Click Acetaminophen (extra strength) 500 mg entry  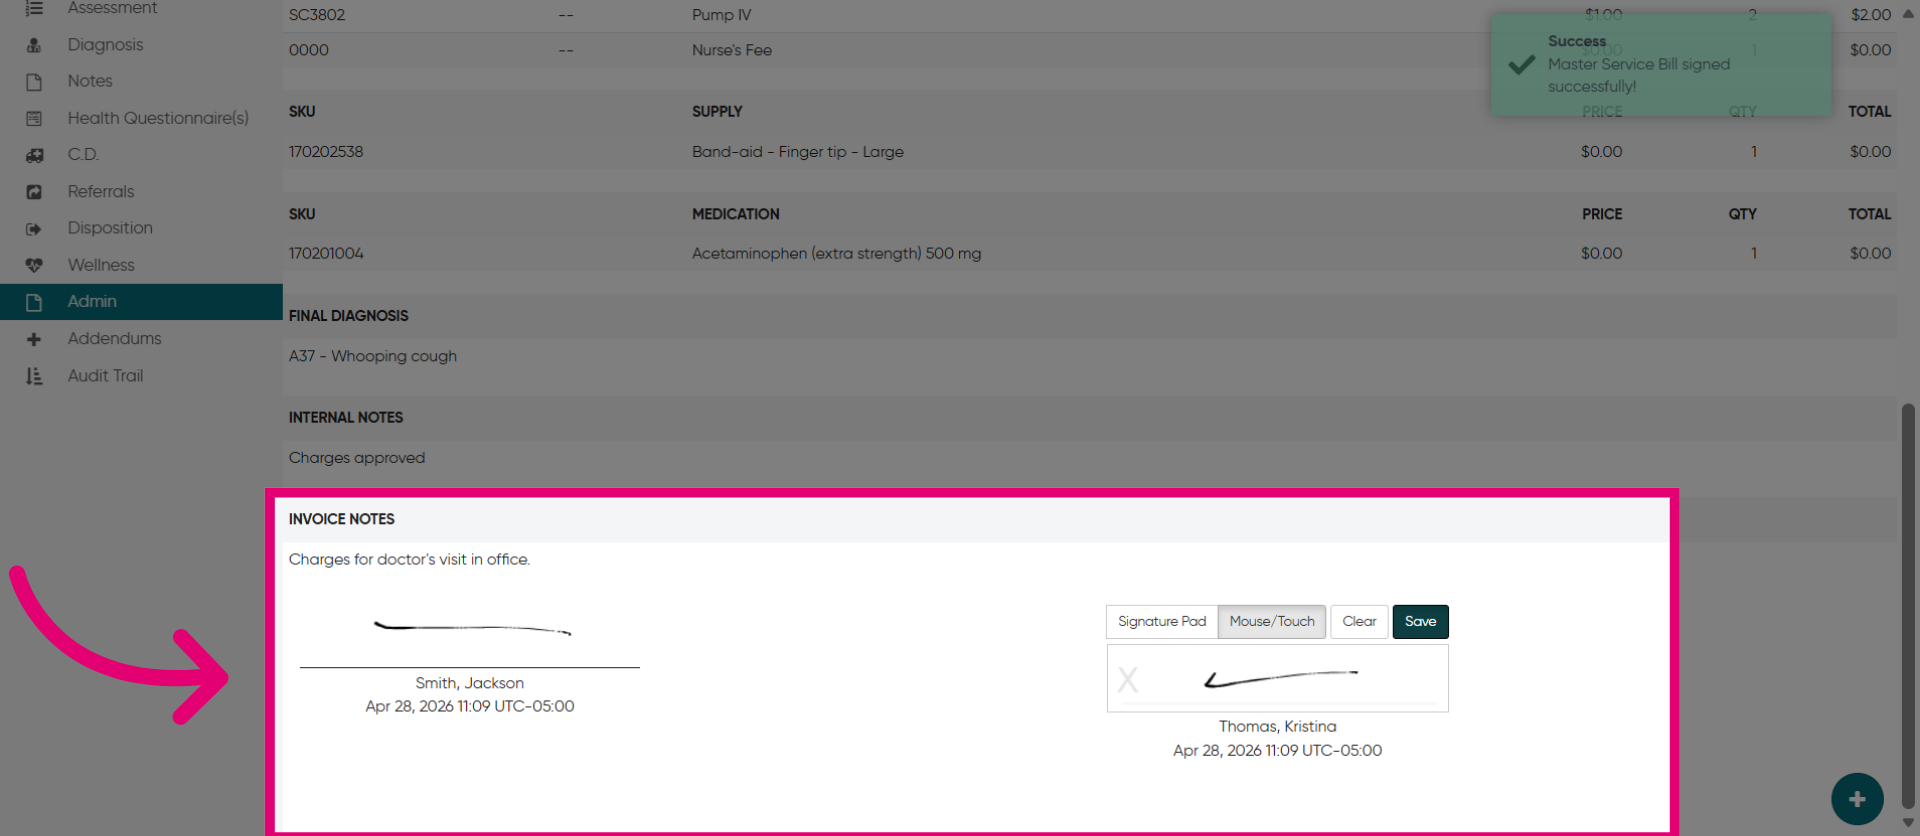[836, 254]
